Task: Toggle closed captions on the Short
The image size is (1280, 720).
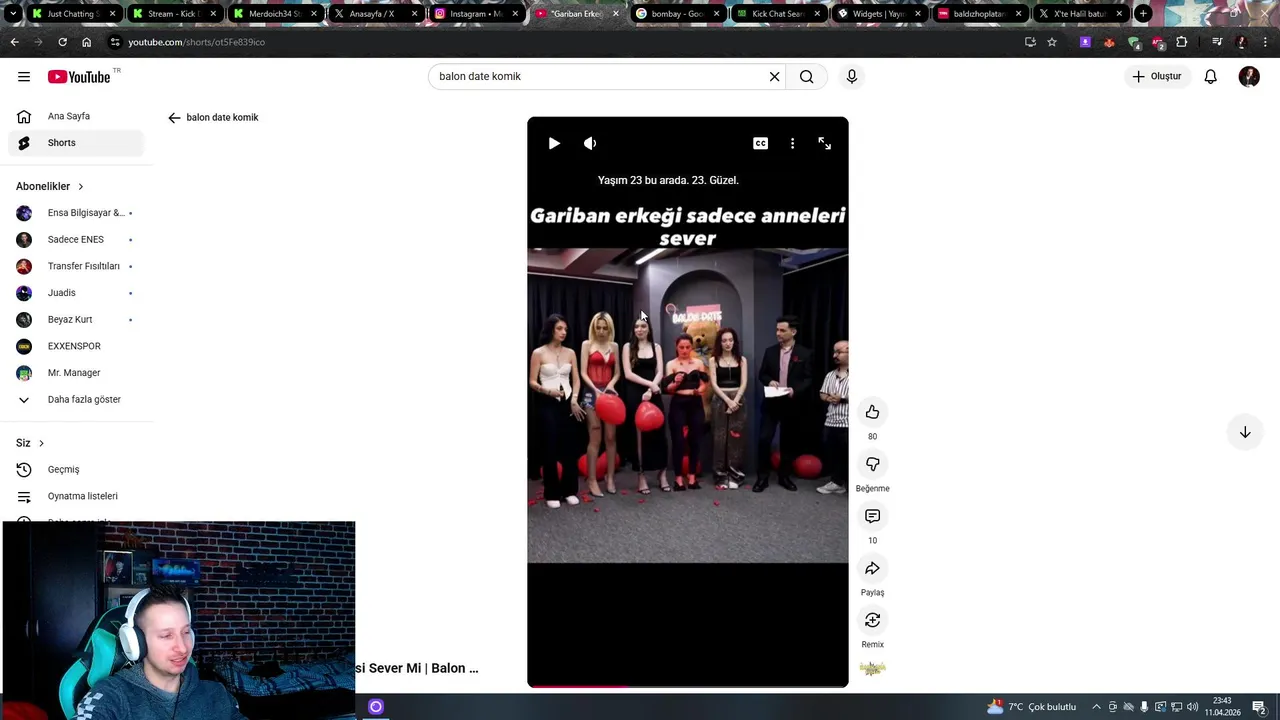Action: click(x=761, y=143)
